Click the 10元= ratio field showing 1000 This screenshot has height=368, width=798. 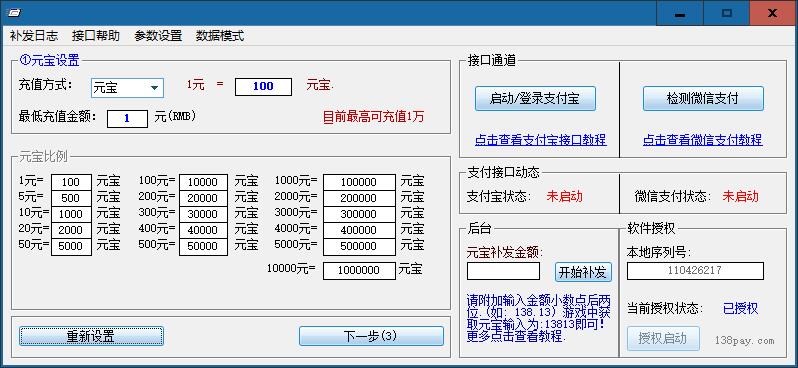pos(71,214)
